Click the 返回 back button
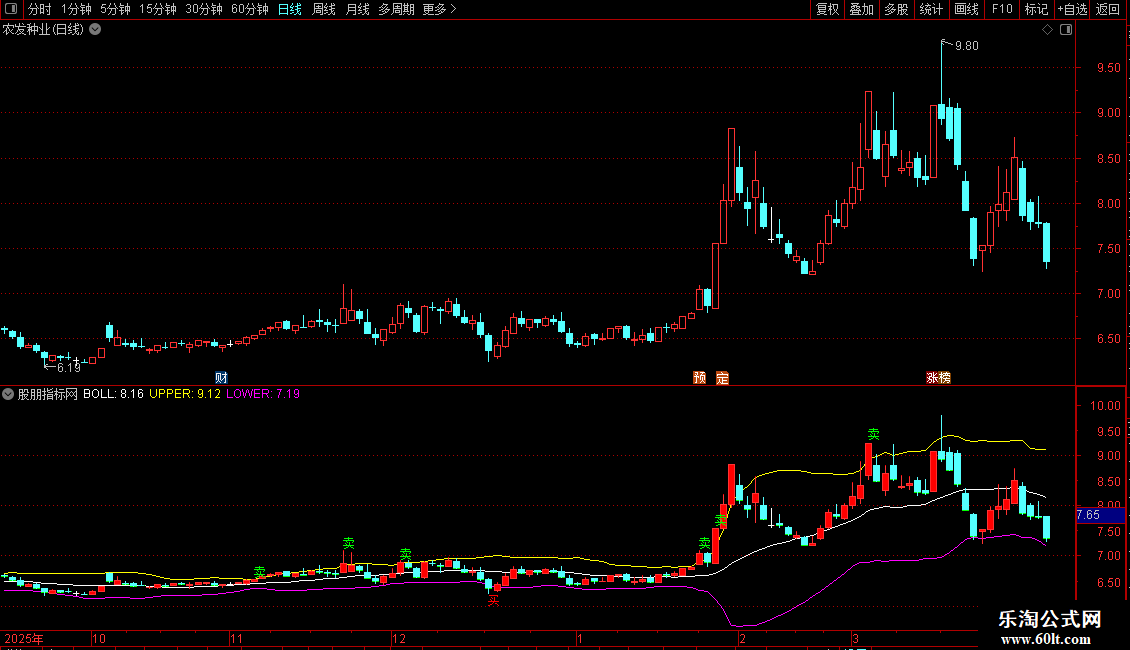1130x650 pixels. [1108, 9]
